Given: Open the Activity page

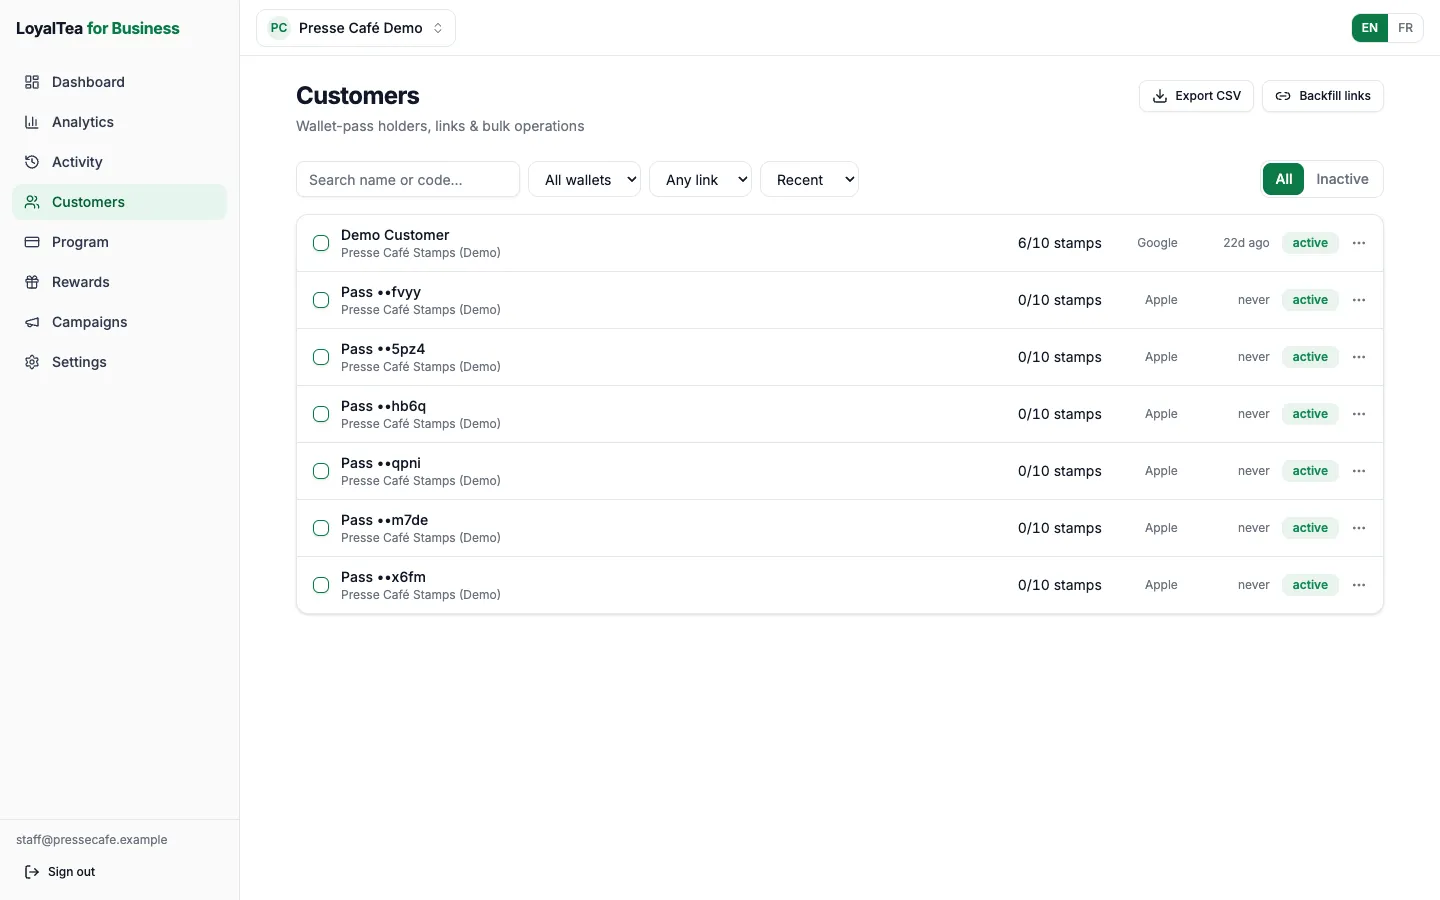Looking at the screenshot, I should coord(120,162).
